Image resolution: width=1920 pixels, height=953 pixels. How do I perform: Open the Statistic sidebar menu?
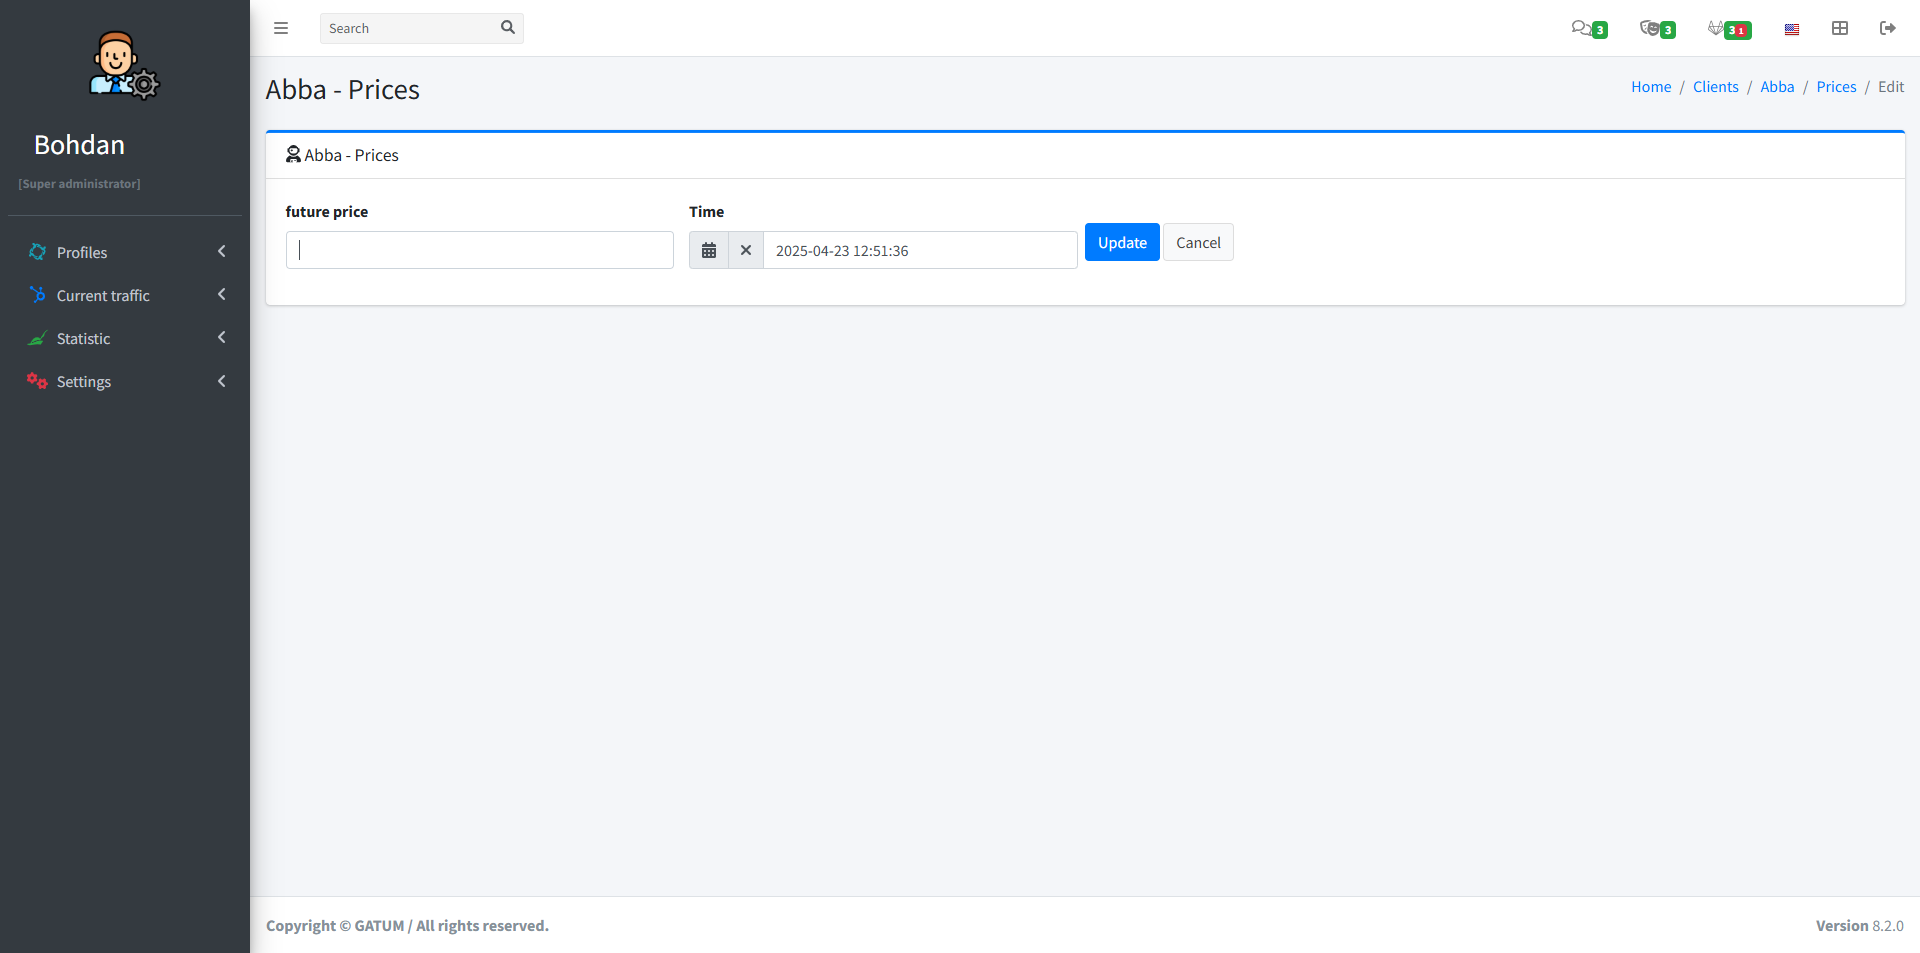pyautogui.click(x=84, y=338)
